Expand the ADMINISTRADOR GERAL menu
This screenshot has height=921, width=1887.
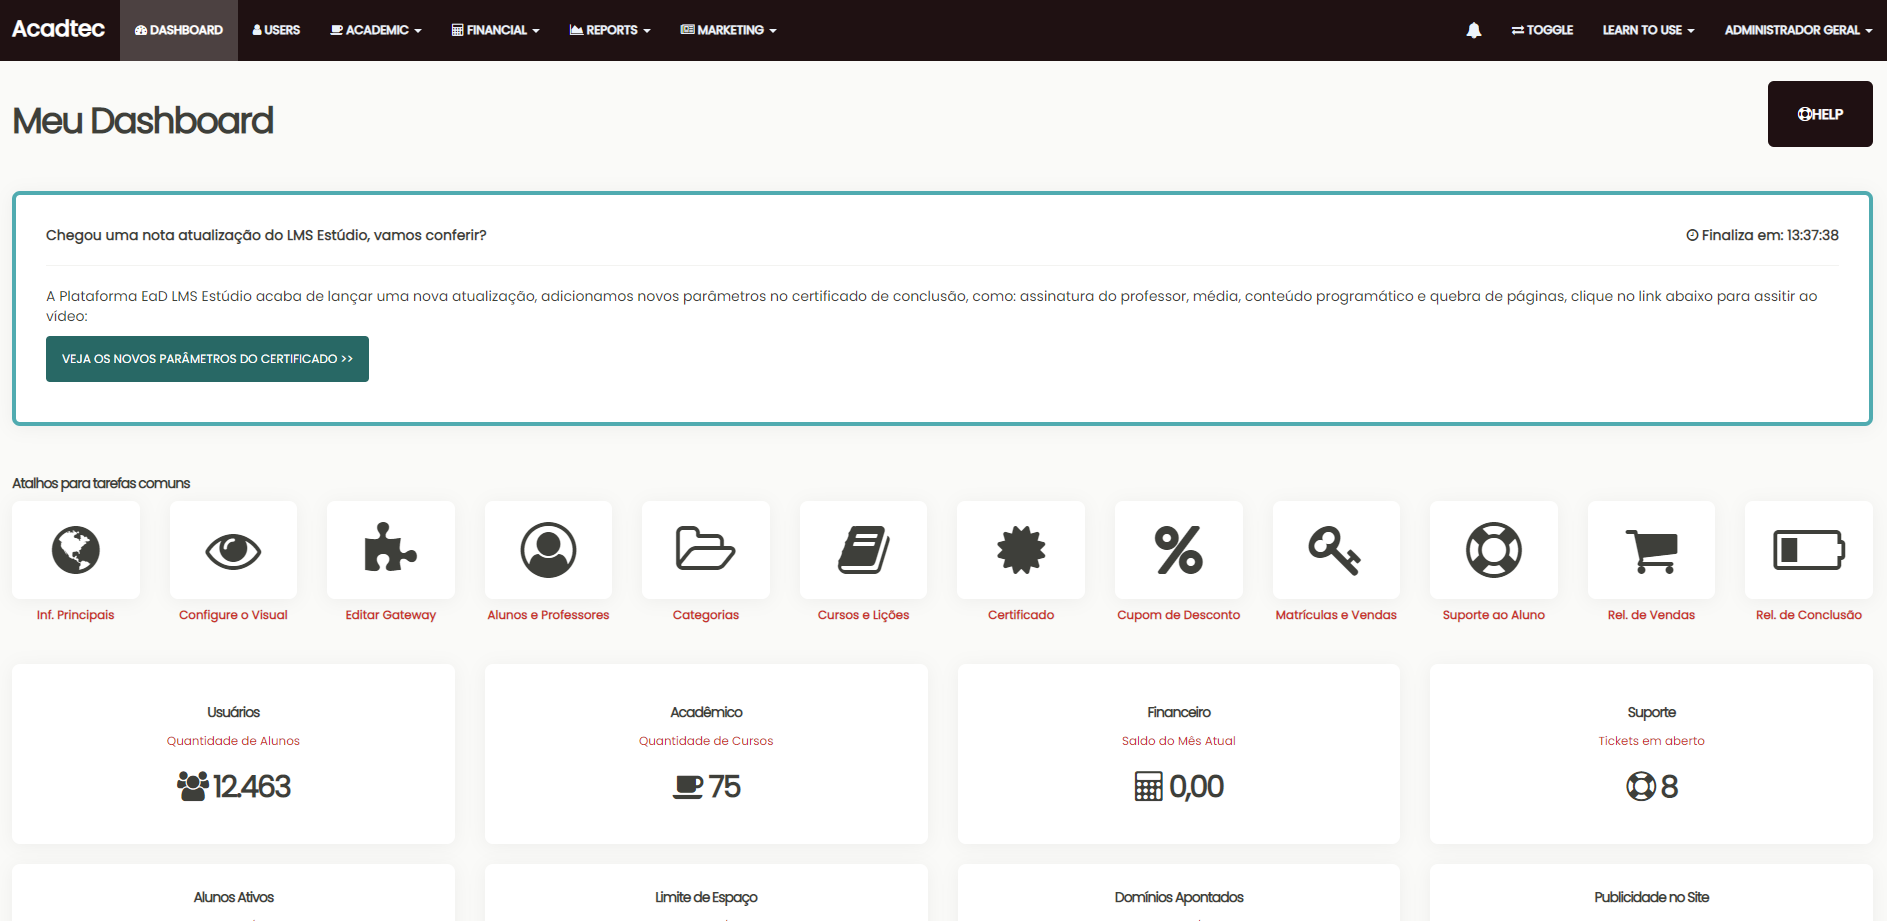1797,30
